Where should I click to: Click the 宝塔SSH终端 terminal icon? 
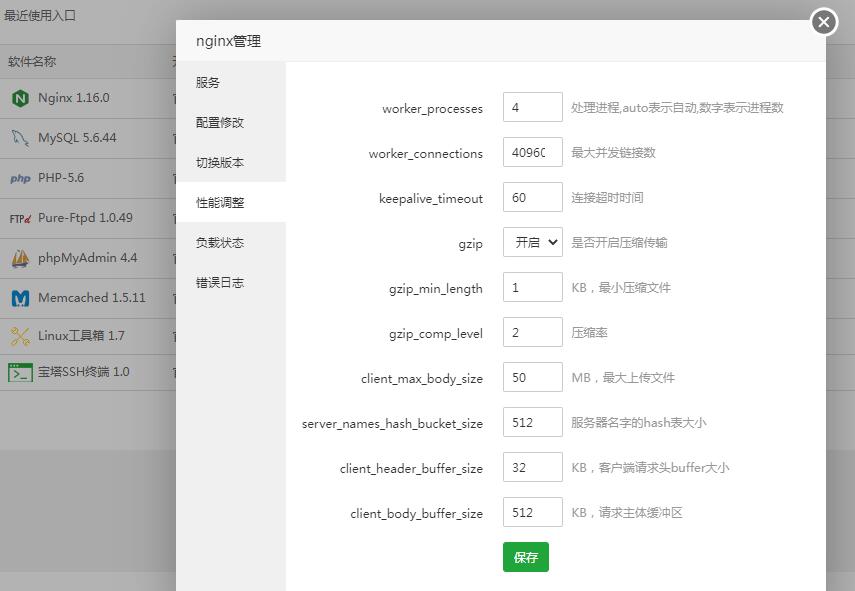20,372
